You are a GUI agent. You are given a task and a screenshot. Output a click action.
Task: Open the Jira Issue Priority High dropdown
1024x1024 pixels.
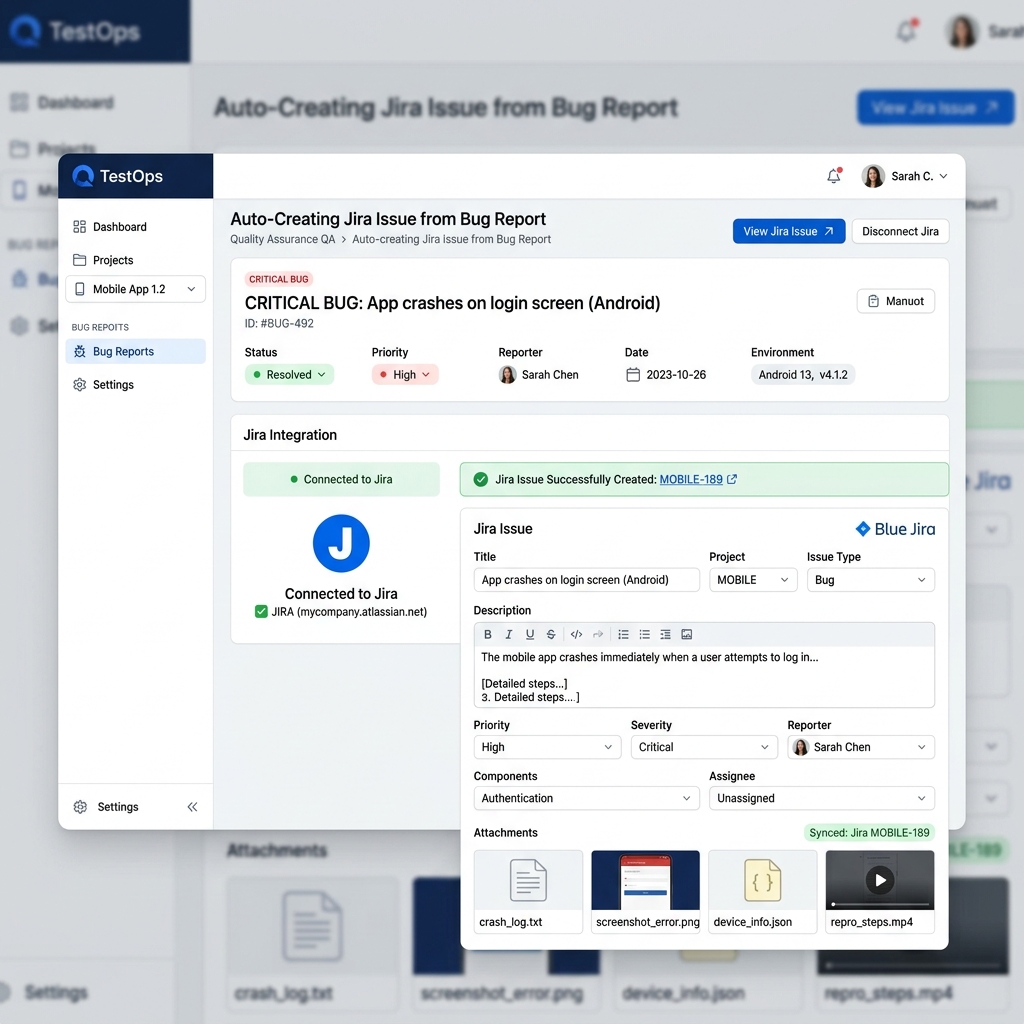(x=547, y=747)
